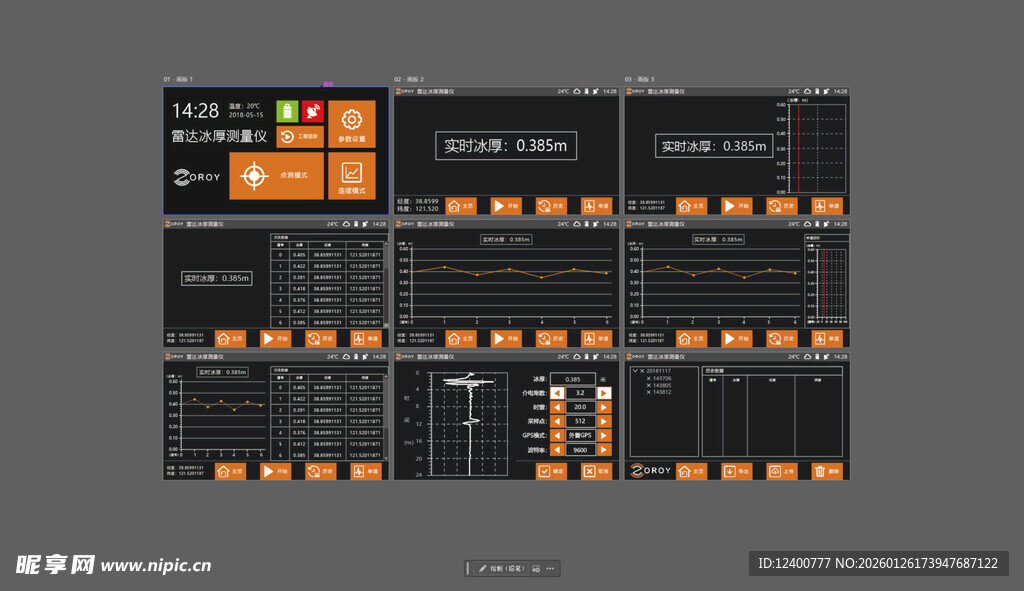Collapse the 20181117 tree node chevron
The width and height of the screenshot is (1024, 591).
pyautogui.click(x=637, y=370)
